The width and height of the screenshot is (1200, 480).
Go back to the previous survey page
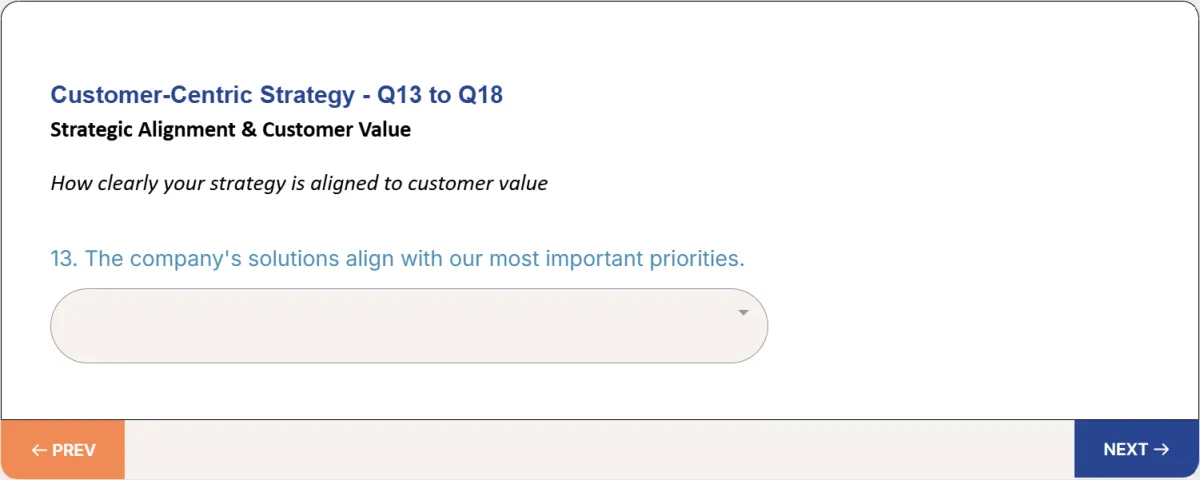click(63, 450)
